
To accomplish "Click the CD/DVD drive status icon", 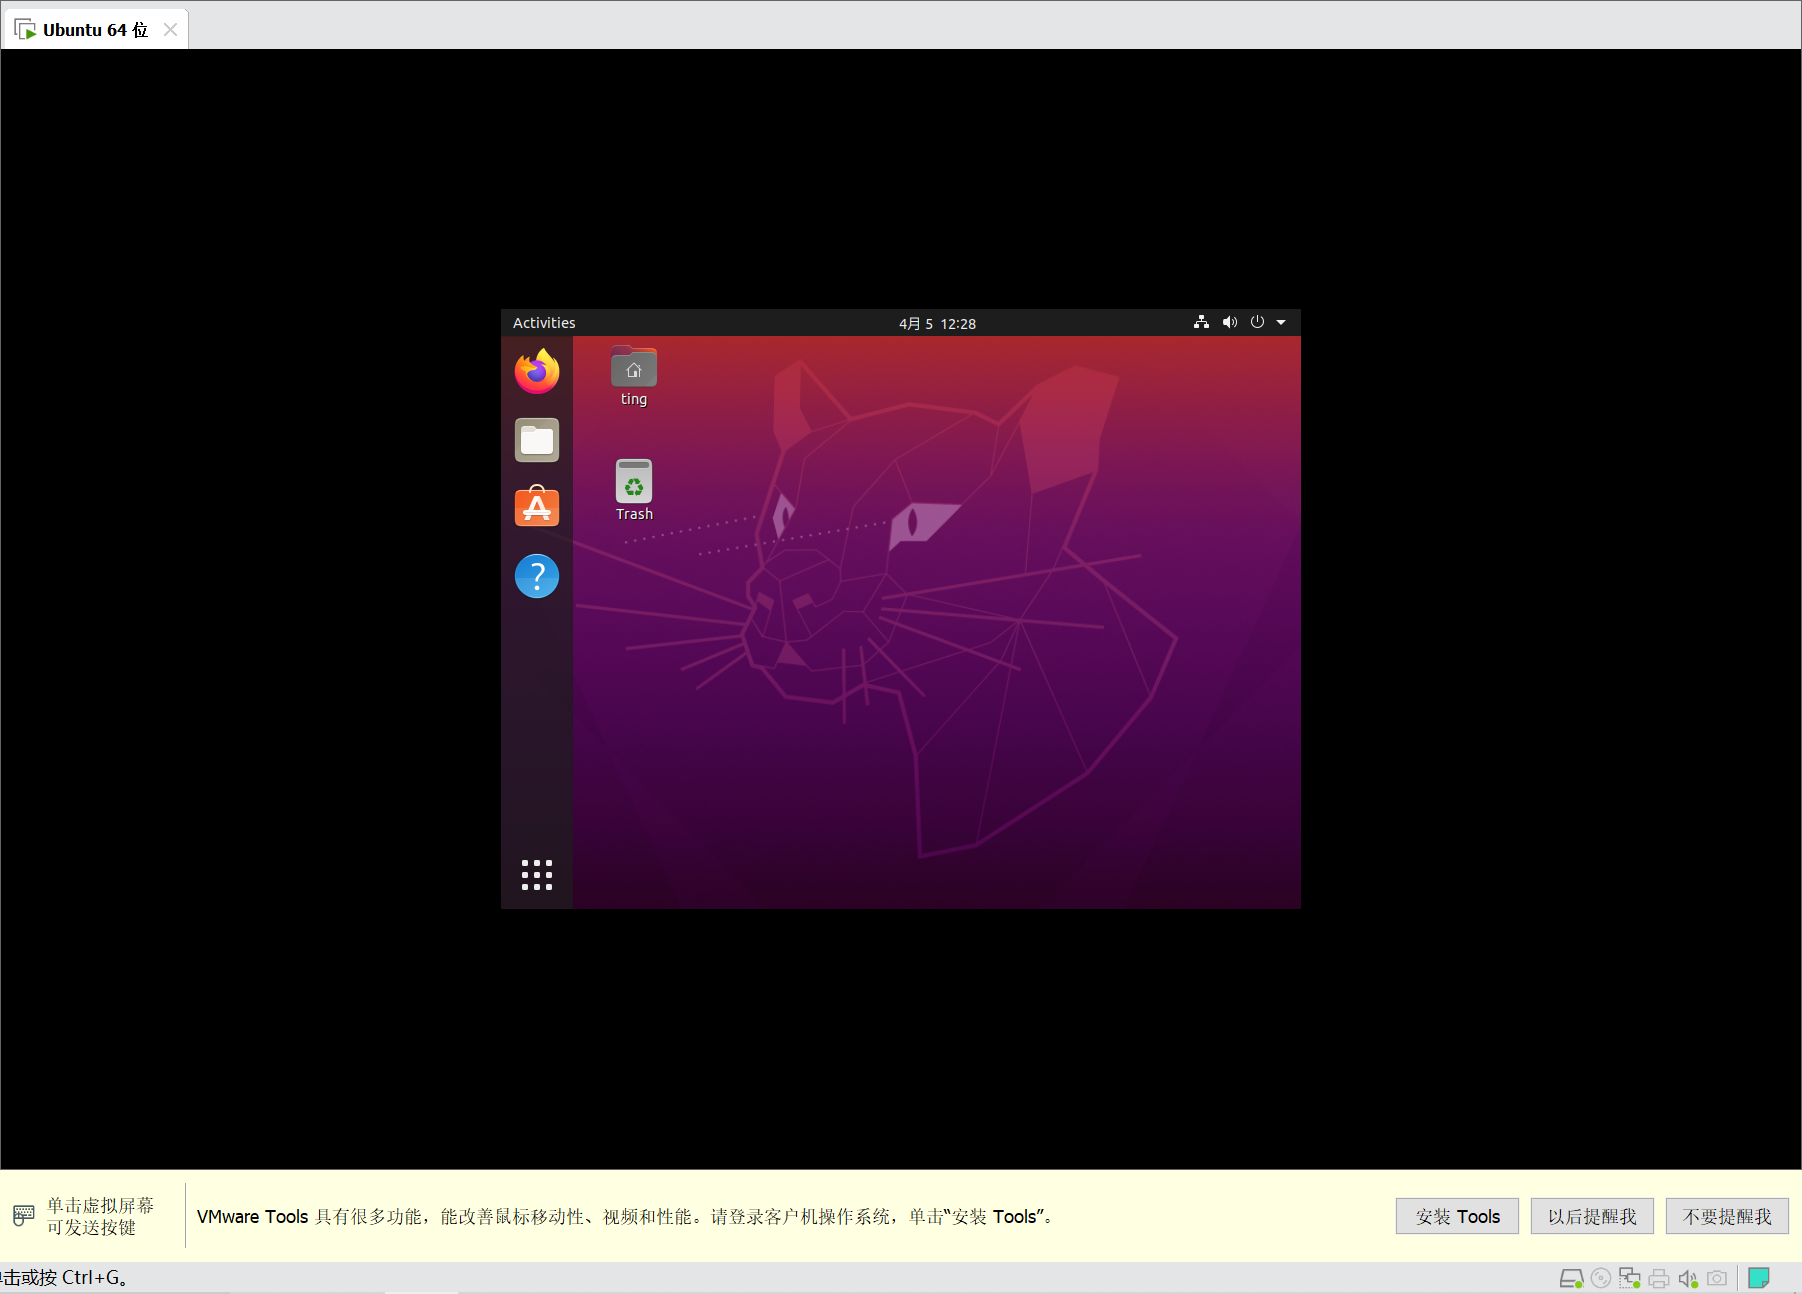I will point(1601,1278).
